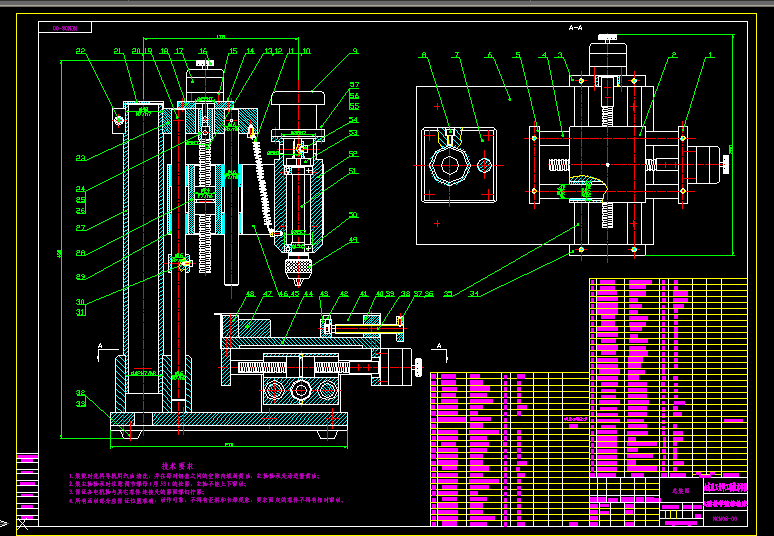774x536 pixels.
Task: Select part number label 55
Action: (354, 106)
